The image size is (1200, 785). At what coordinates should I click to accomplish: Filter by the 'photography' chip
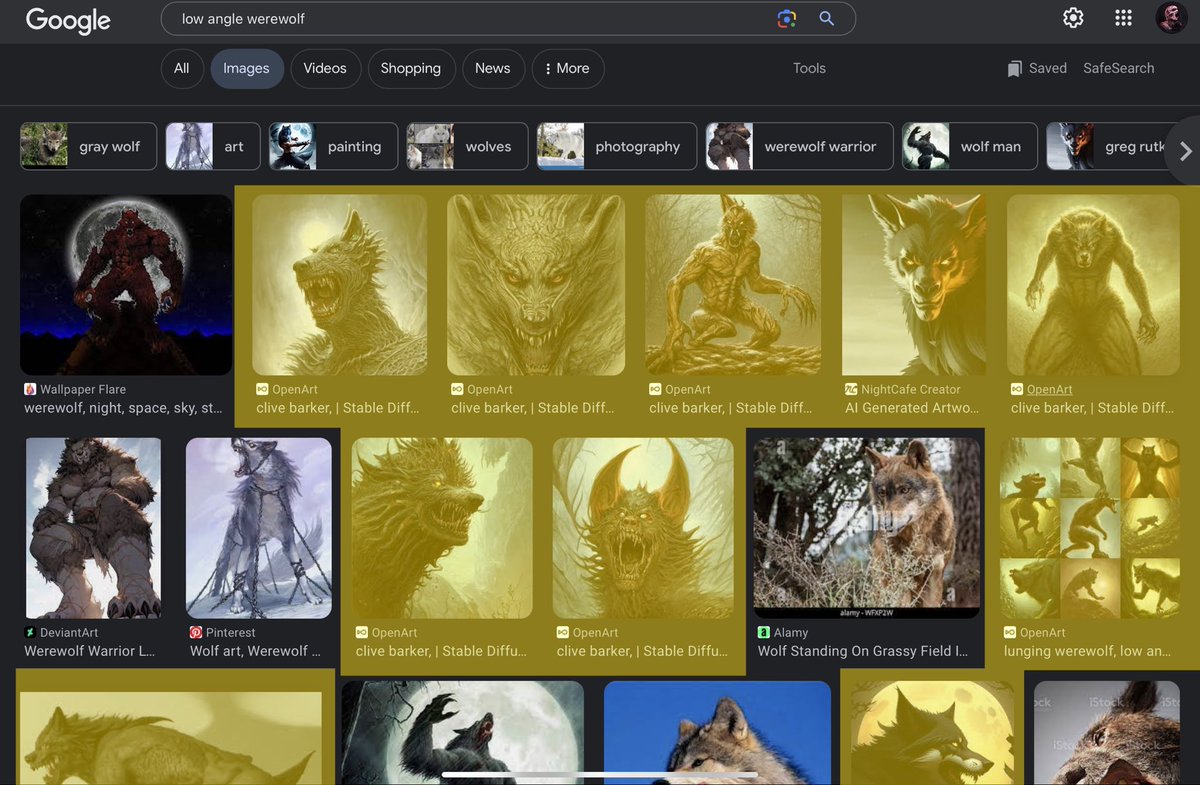616,146
